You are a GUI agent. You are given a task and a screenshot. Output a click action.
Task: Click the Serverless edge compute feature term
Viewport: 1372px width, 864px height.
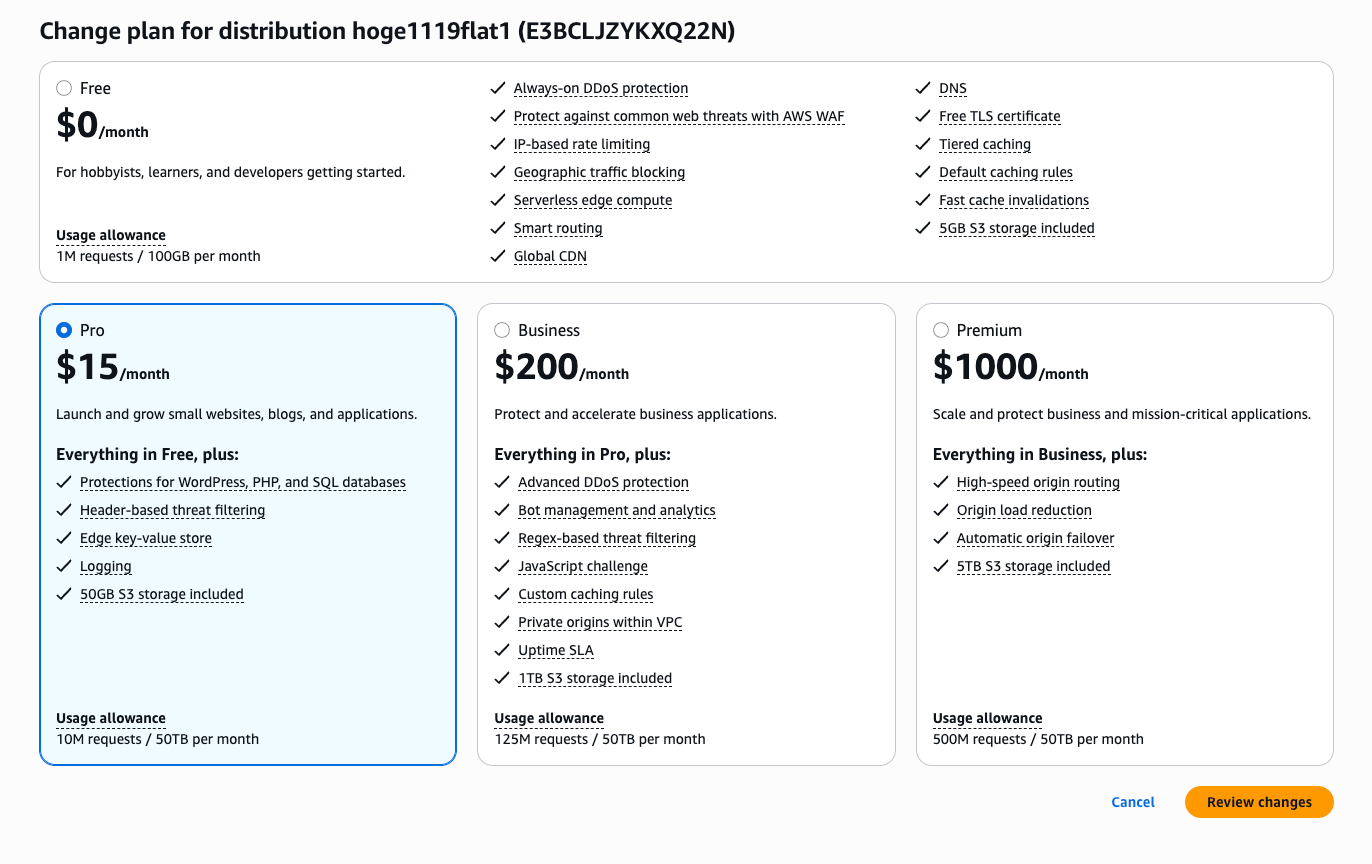592,201
